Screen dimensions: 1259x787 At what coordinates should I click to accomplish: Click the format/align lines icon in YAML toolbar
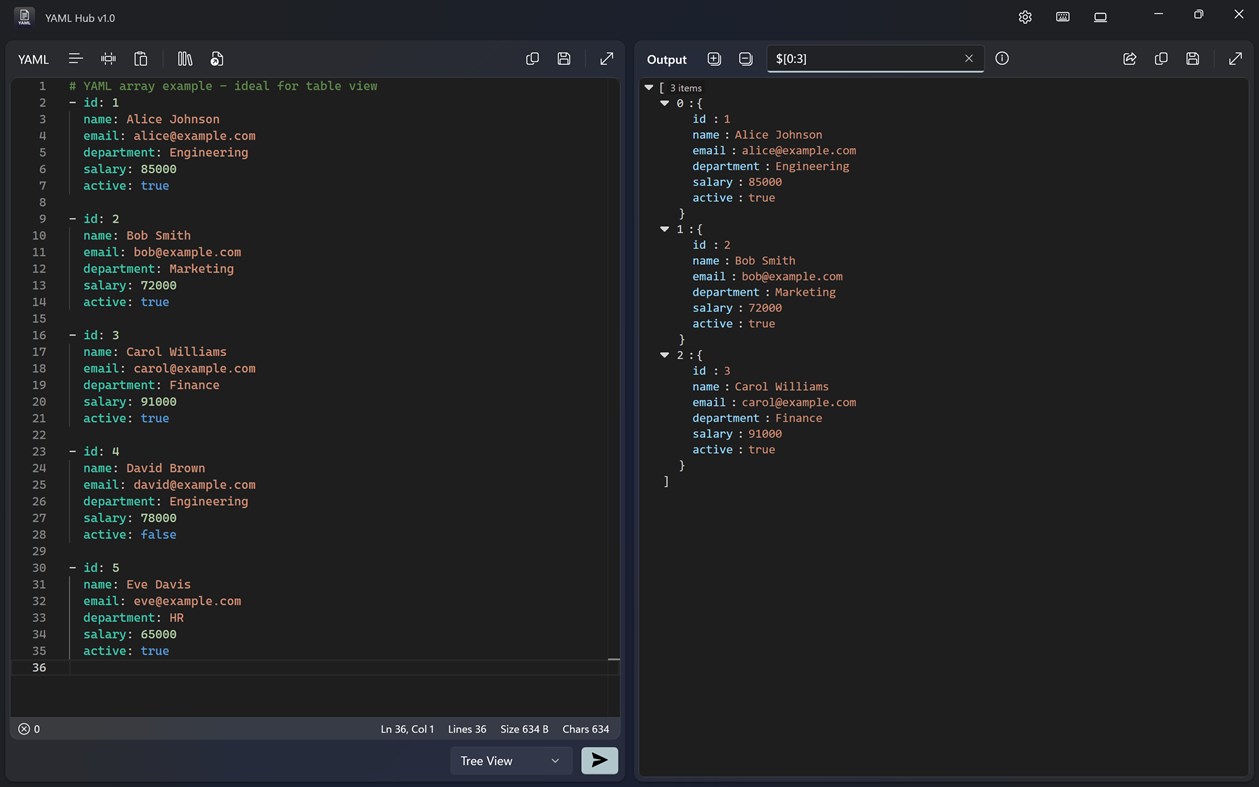(x=75, y=59)
